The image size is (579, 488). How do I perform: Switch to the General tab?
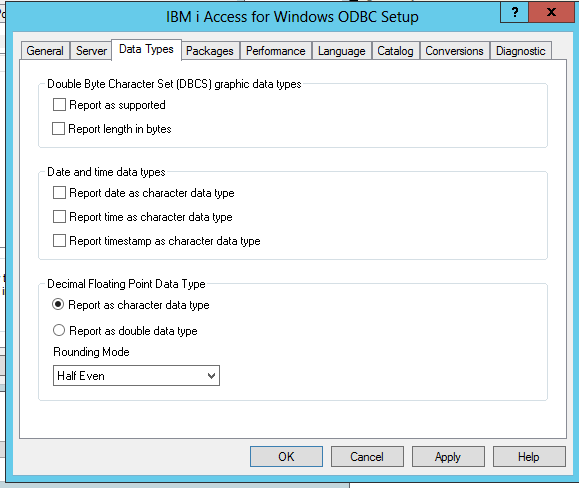[x=45, y=51]
